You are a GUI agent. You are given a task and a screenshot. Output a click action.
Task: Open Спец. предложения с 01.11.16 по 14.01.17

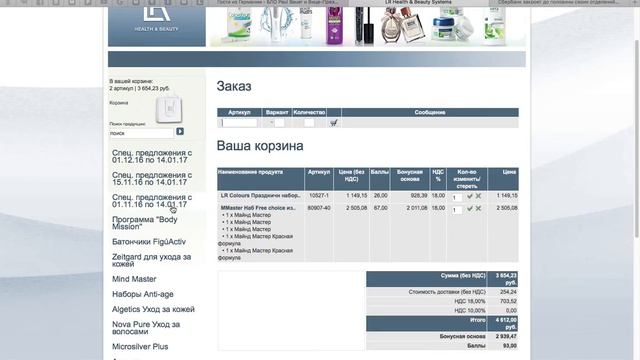(x=152, y=201)
